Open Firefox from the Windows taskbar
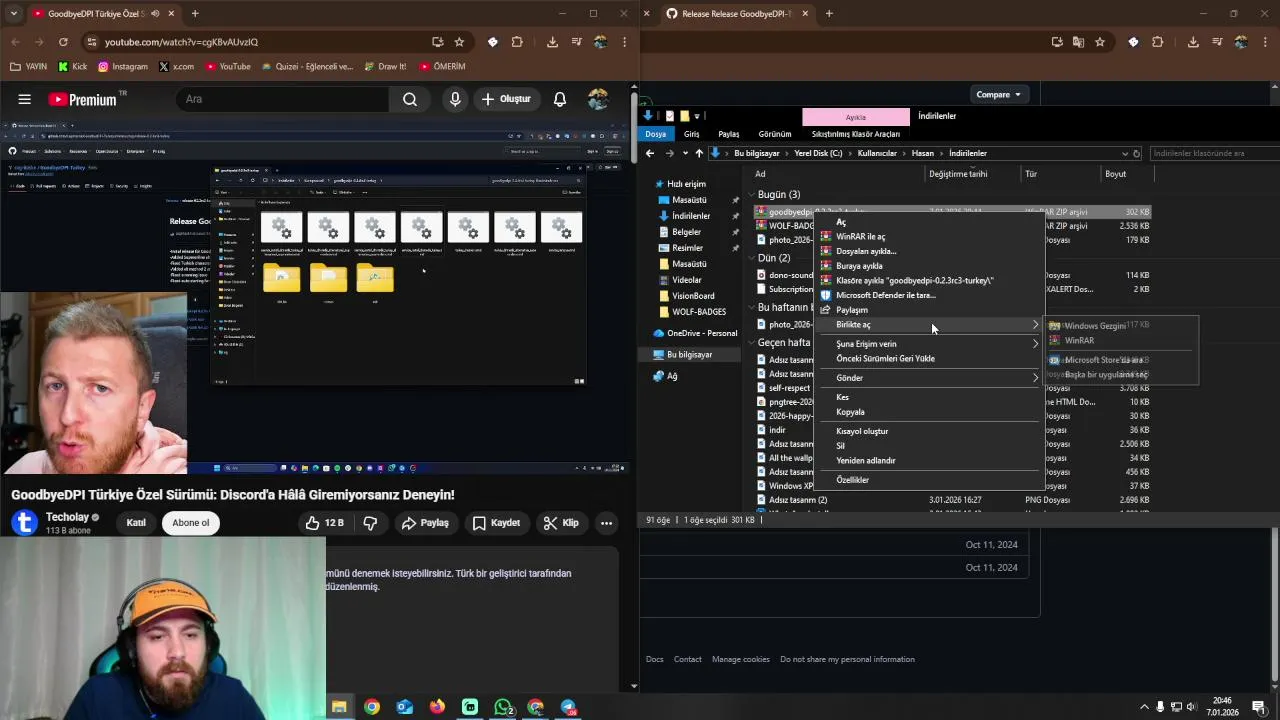This screenshot has height=720, width=1280. (437, 707)
